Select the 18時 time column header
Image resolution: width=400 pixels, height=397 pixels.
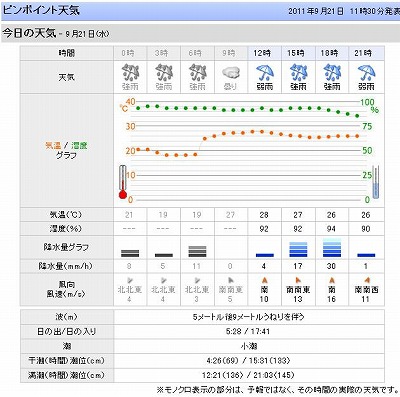click(x=332, y=53)
